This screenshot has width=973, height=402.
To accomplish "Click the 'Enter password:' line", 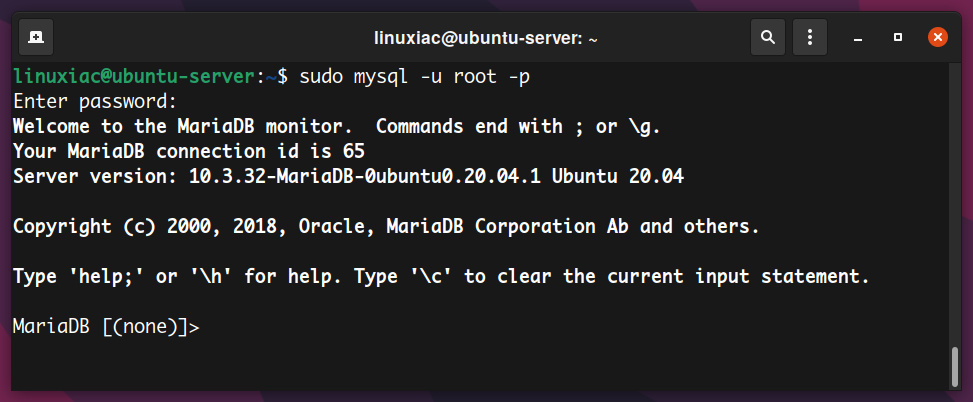I will click(x=95, y=102).
